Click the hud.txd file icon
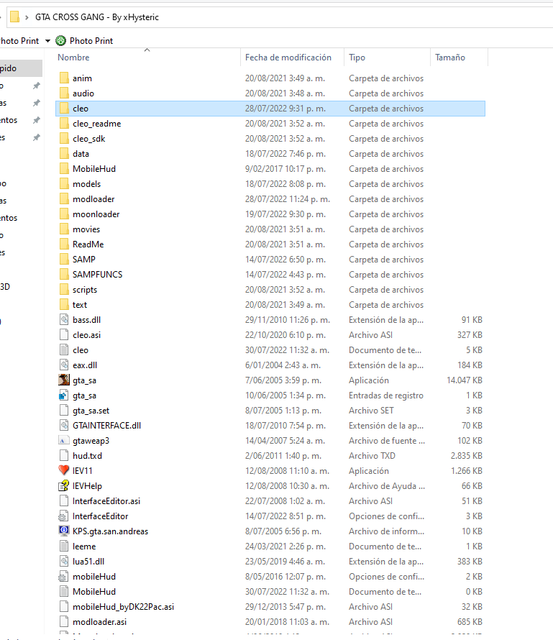 (x=64, y=456)
